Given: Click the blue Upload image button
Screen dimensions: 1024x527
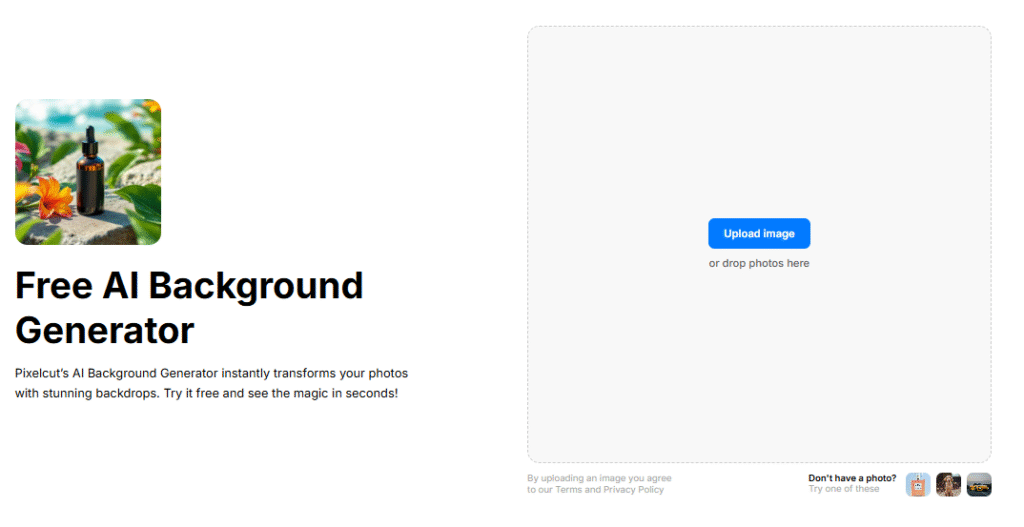Looking at the screenshot, I should [759, 233].
